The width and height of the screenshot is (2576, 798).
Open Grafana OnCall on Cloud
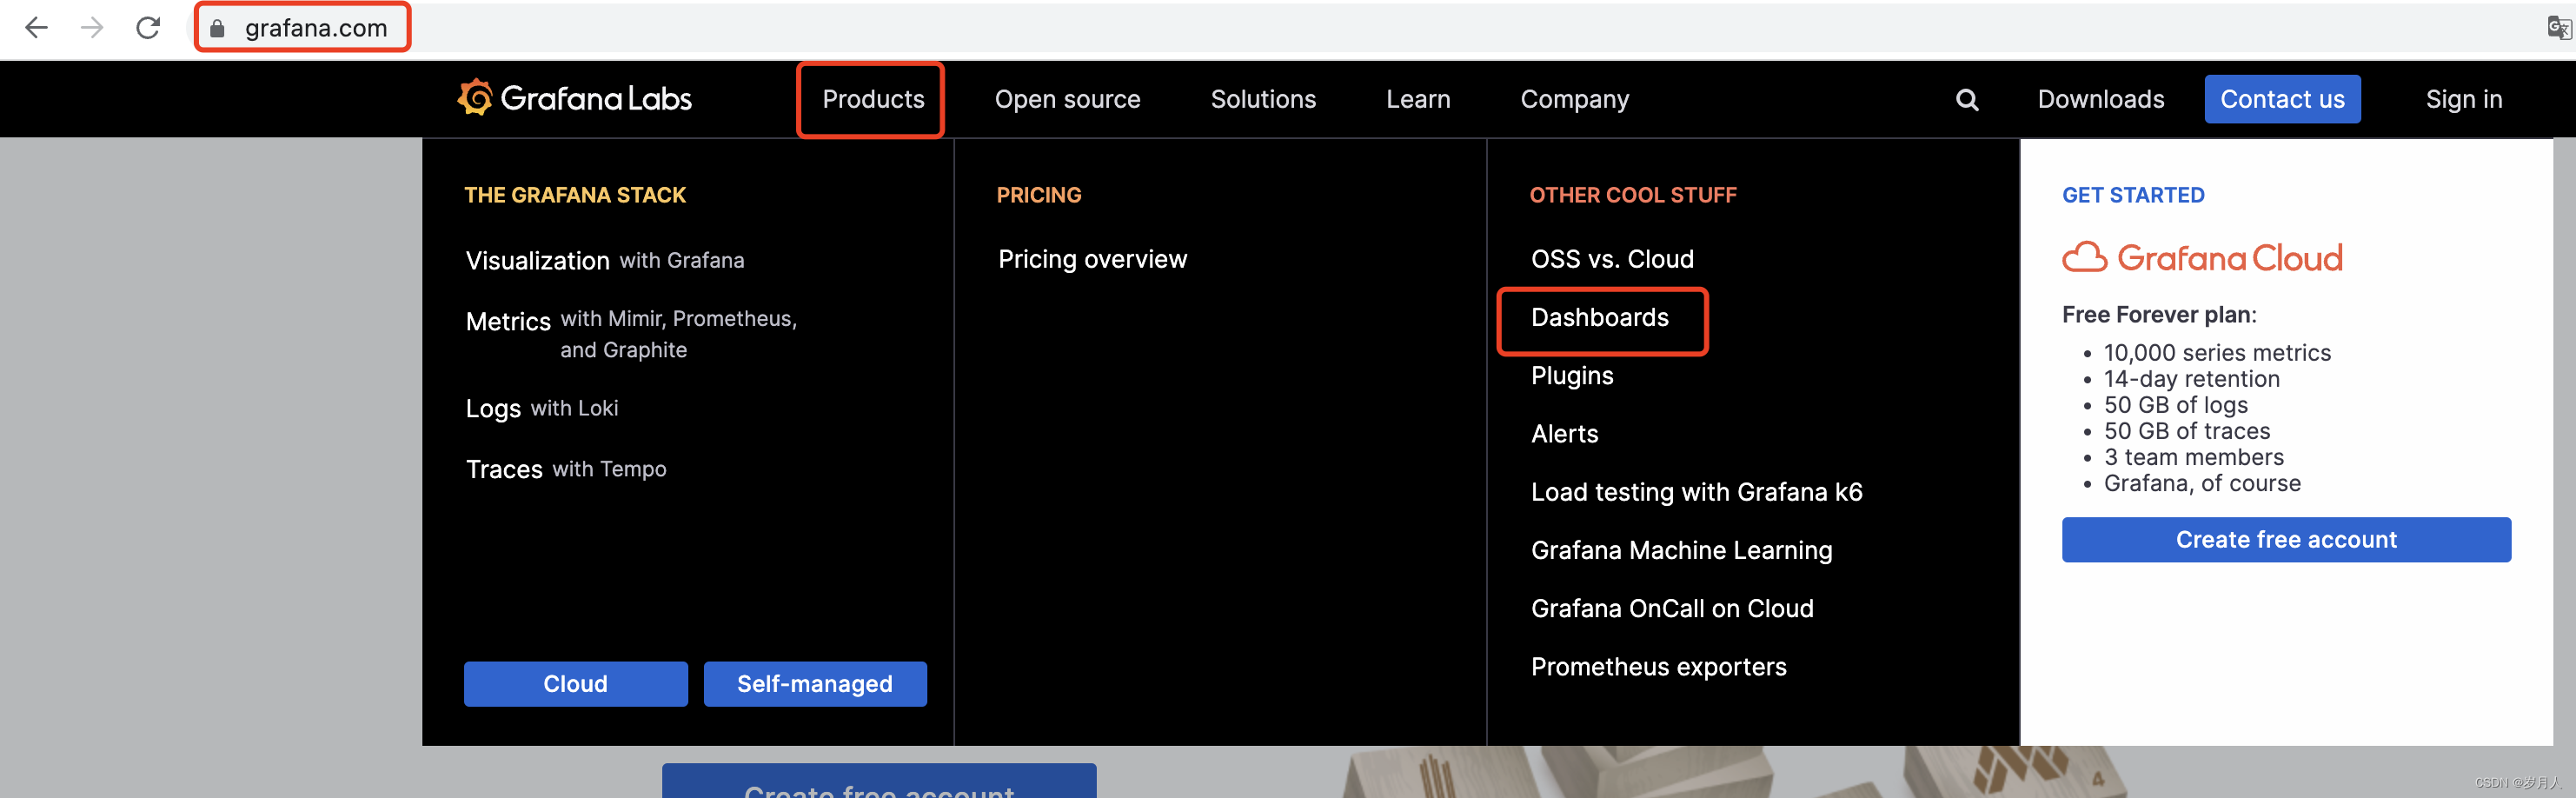(x=1672, y=609)
